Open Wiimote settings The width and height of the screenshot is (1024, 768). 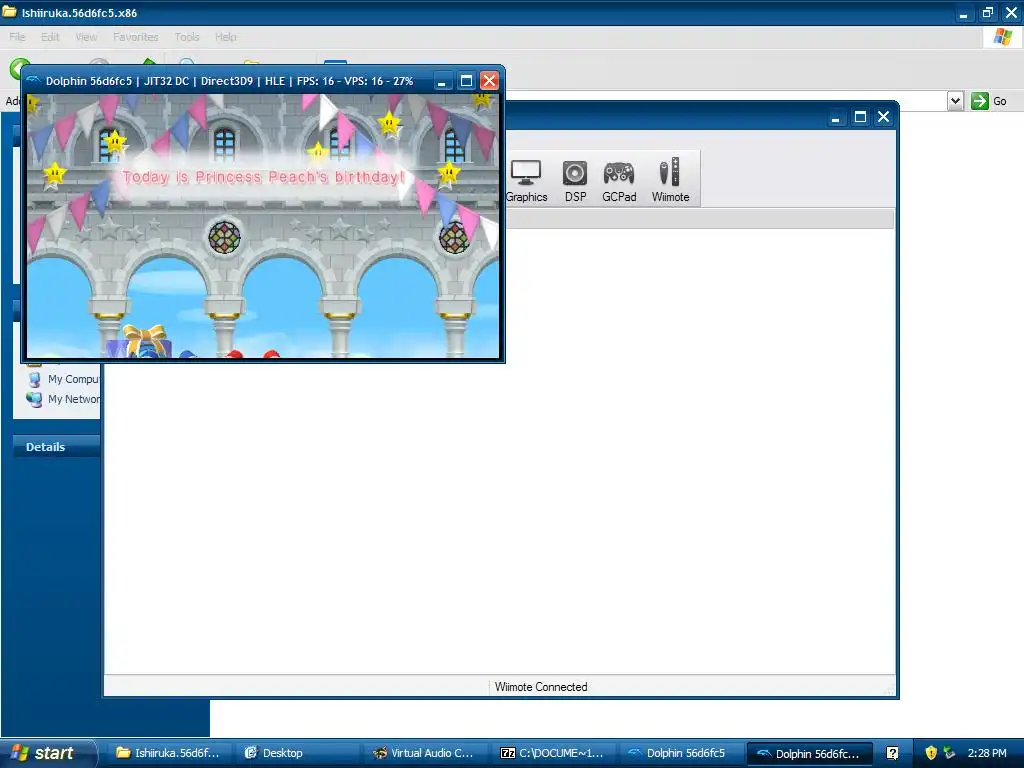pyautogui.click(x=670, y=180)
